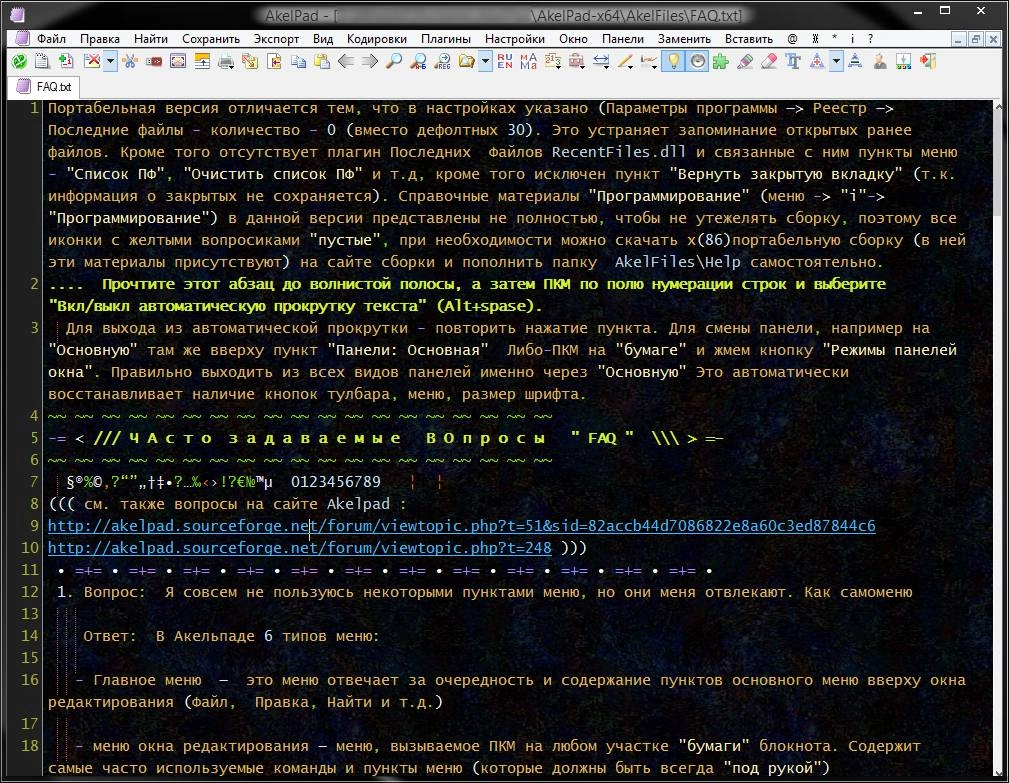Open the yellow pencil dropdown

coord(625,61)
